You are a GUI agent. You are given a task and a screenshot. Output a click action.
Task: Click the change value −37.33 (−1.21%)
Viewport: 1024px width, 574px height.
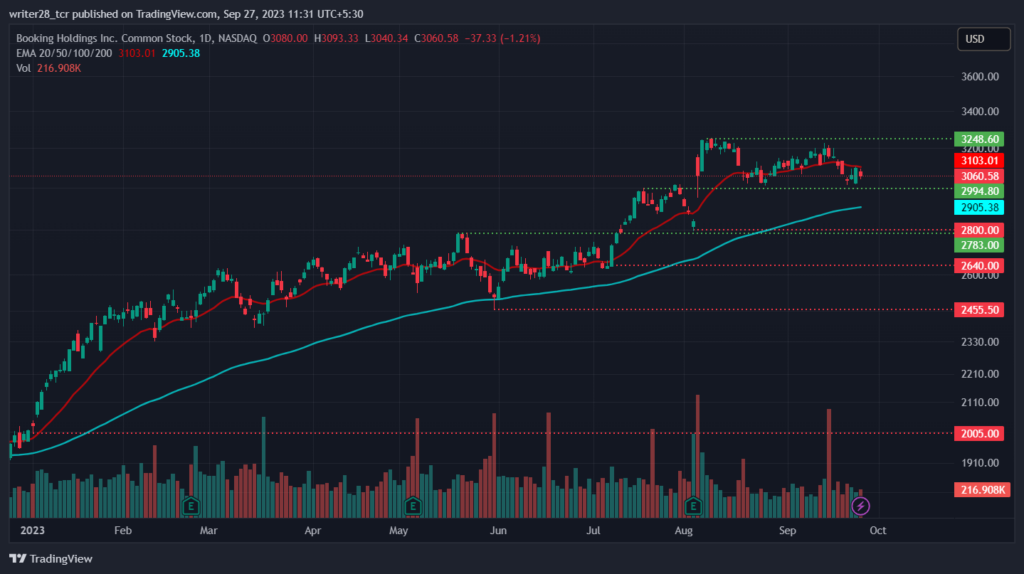pos(502,39)
